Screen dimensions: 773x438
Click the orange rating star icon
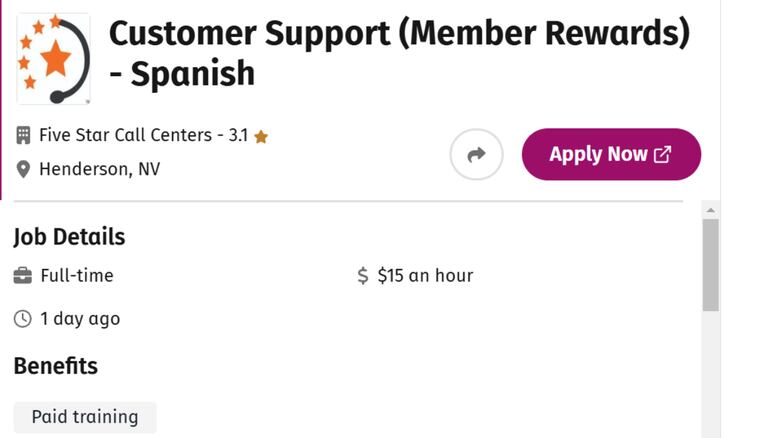(x=261, y=137)
